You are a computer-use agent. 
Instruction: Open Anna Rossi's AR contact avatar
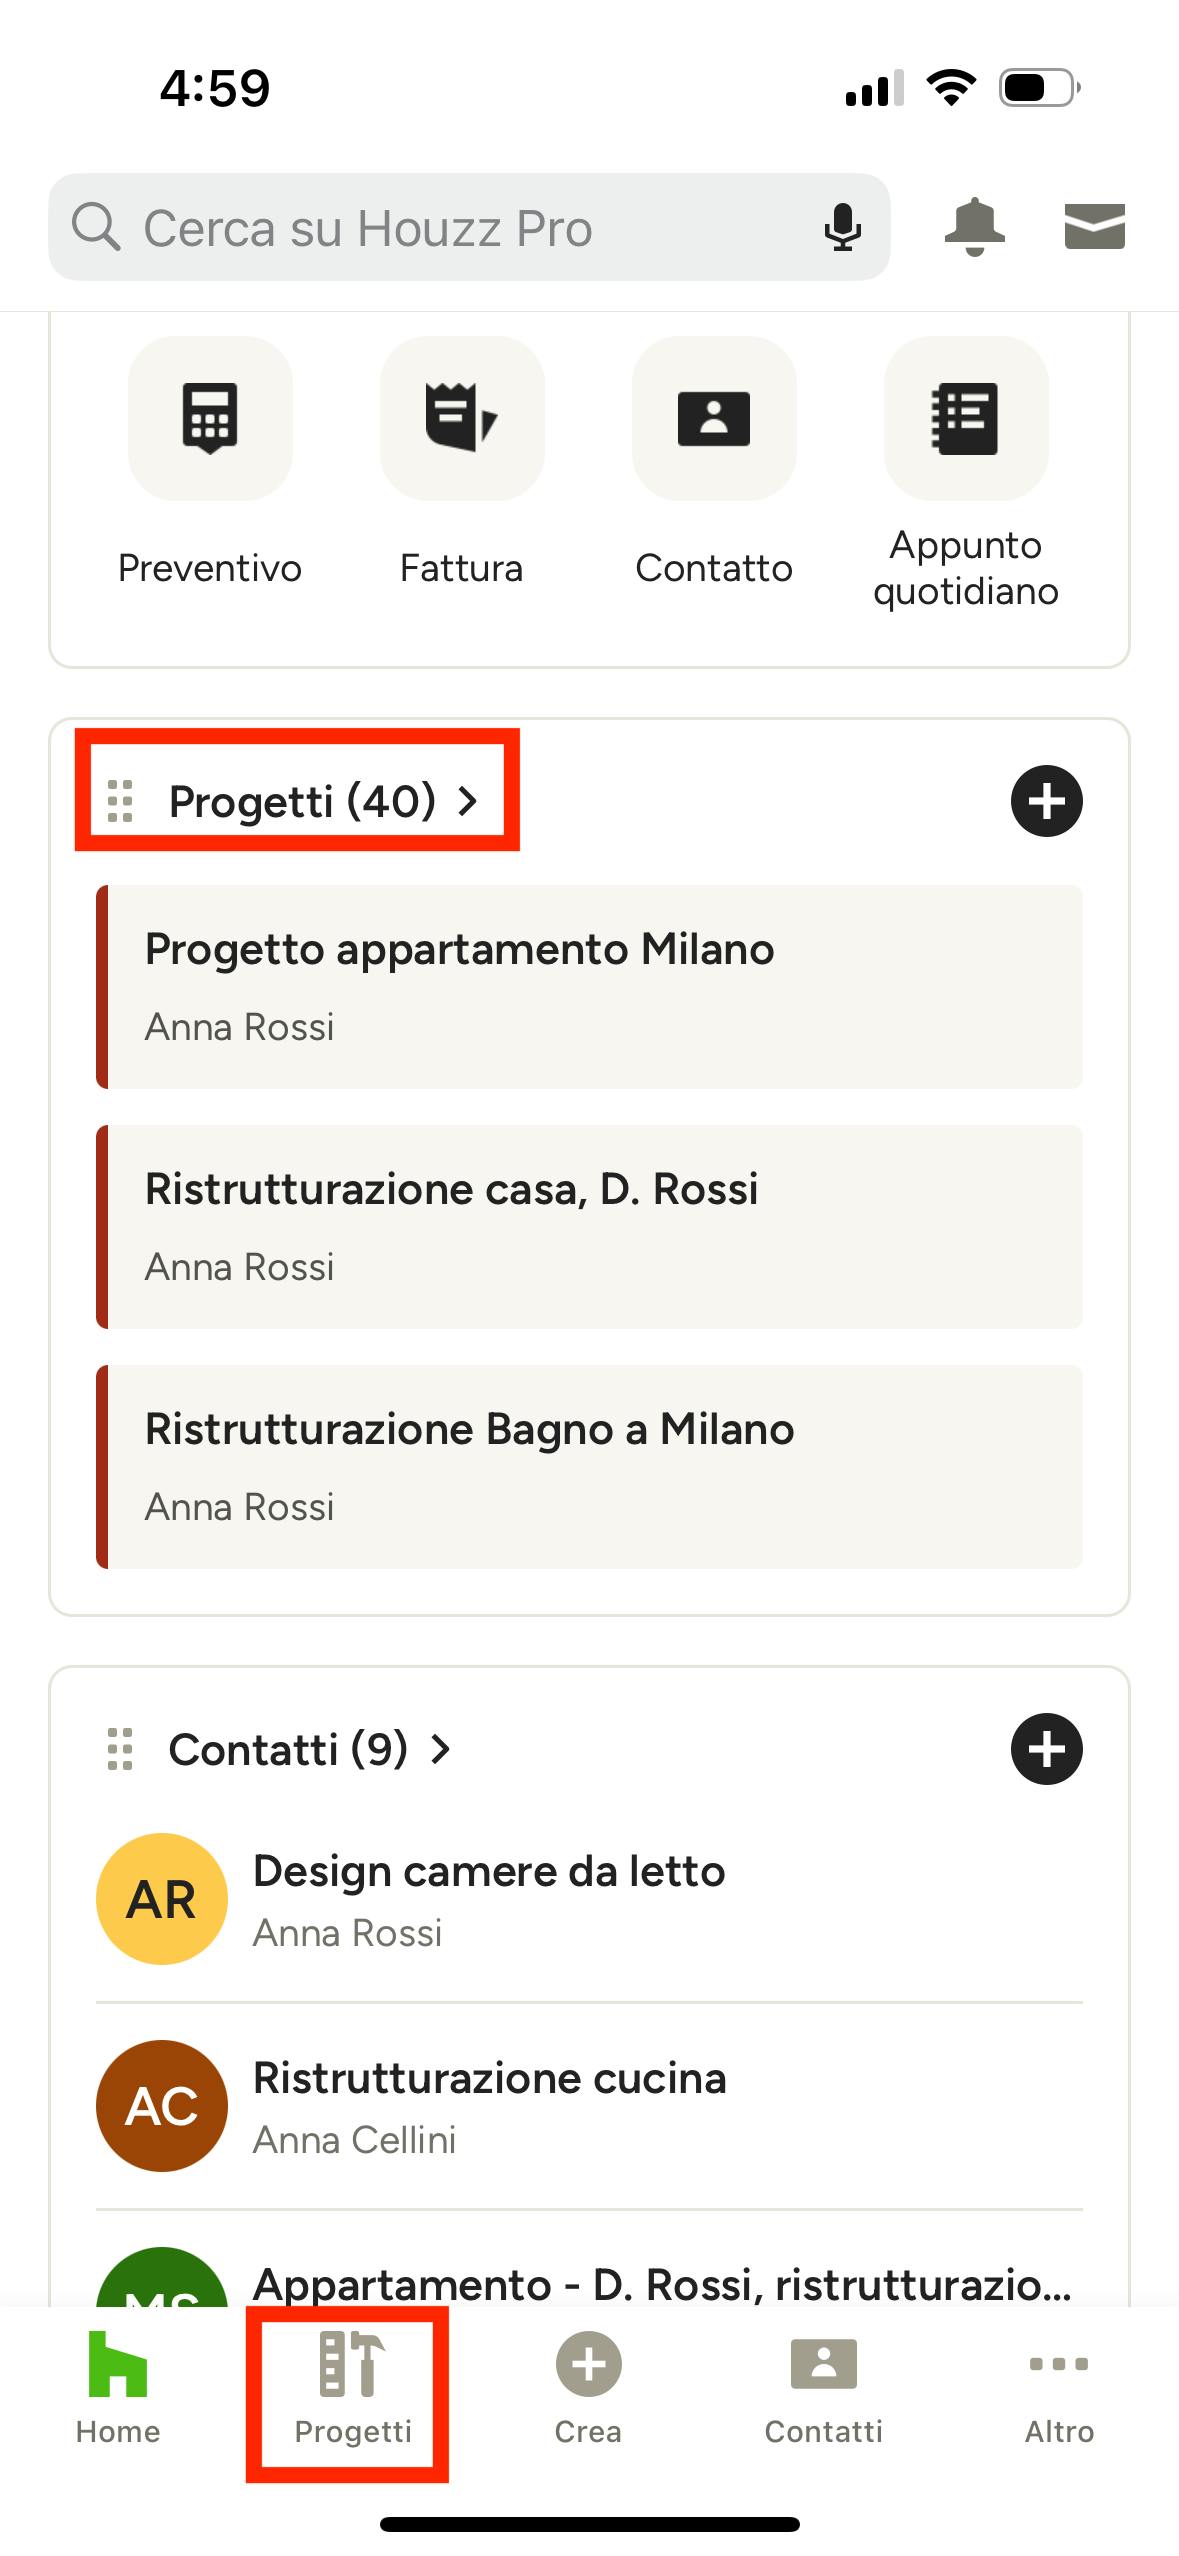[161, 1898]
